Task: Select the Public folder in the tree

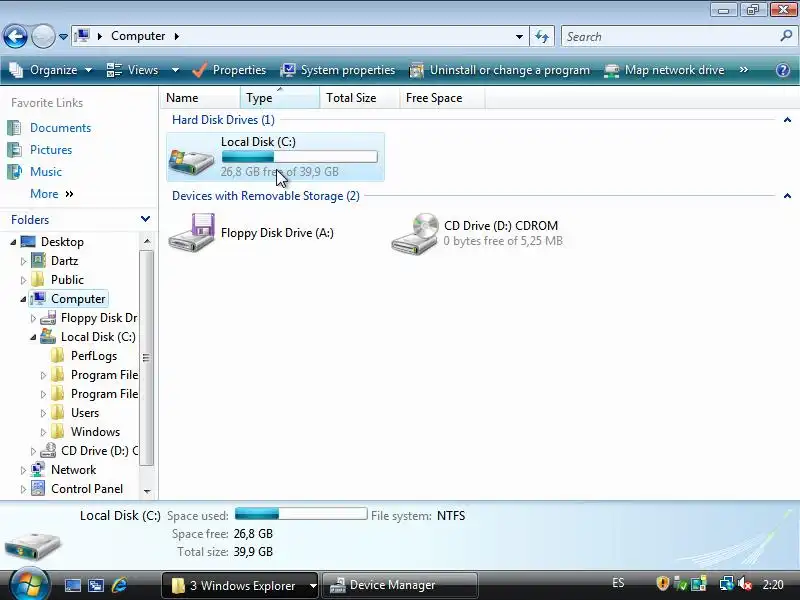Action: click(x=67, y=280)
